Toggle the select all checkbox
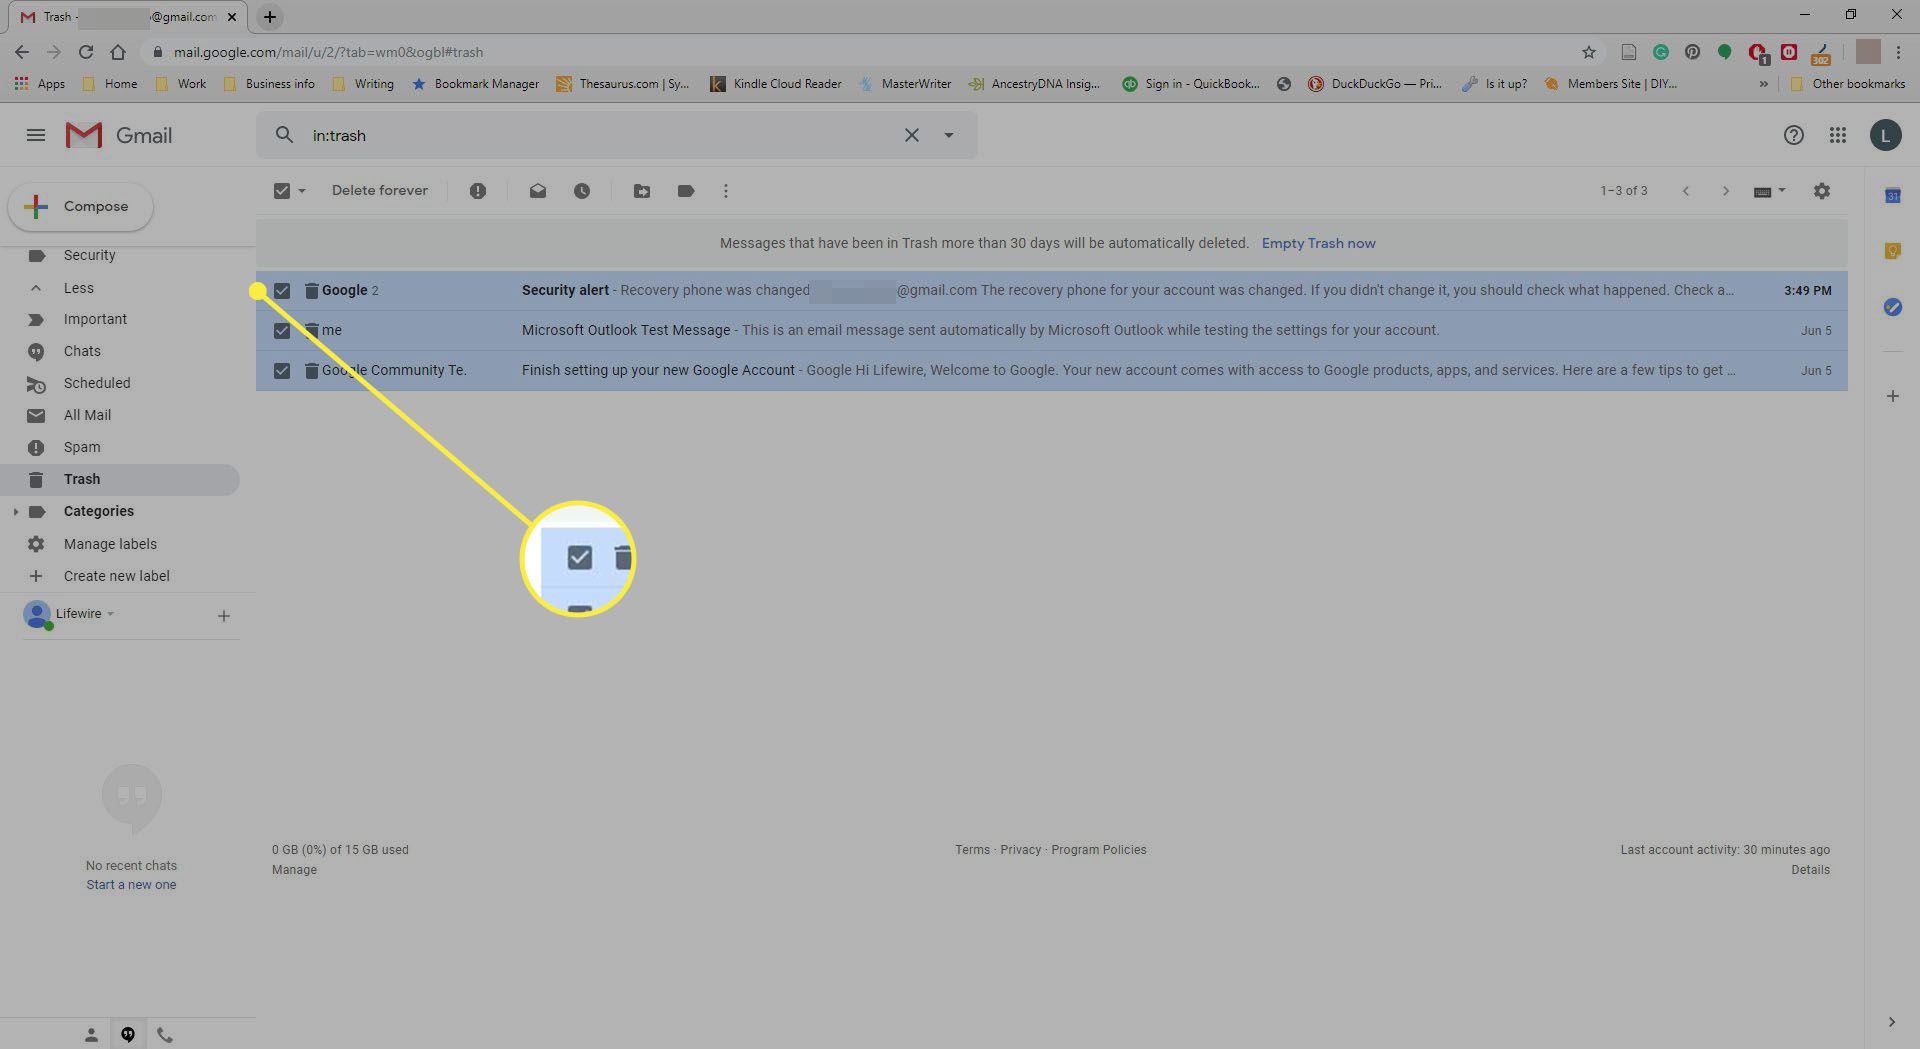Viewport: 1920px width, 1049px height. [282, 191]
